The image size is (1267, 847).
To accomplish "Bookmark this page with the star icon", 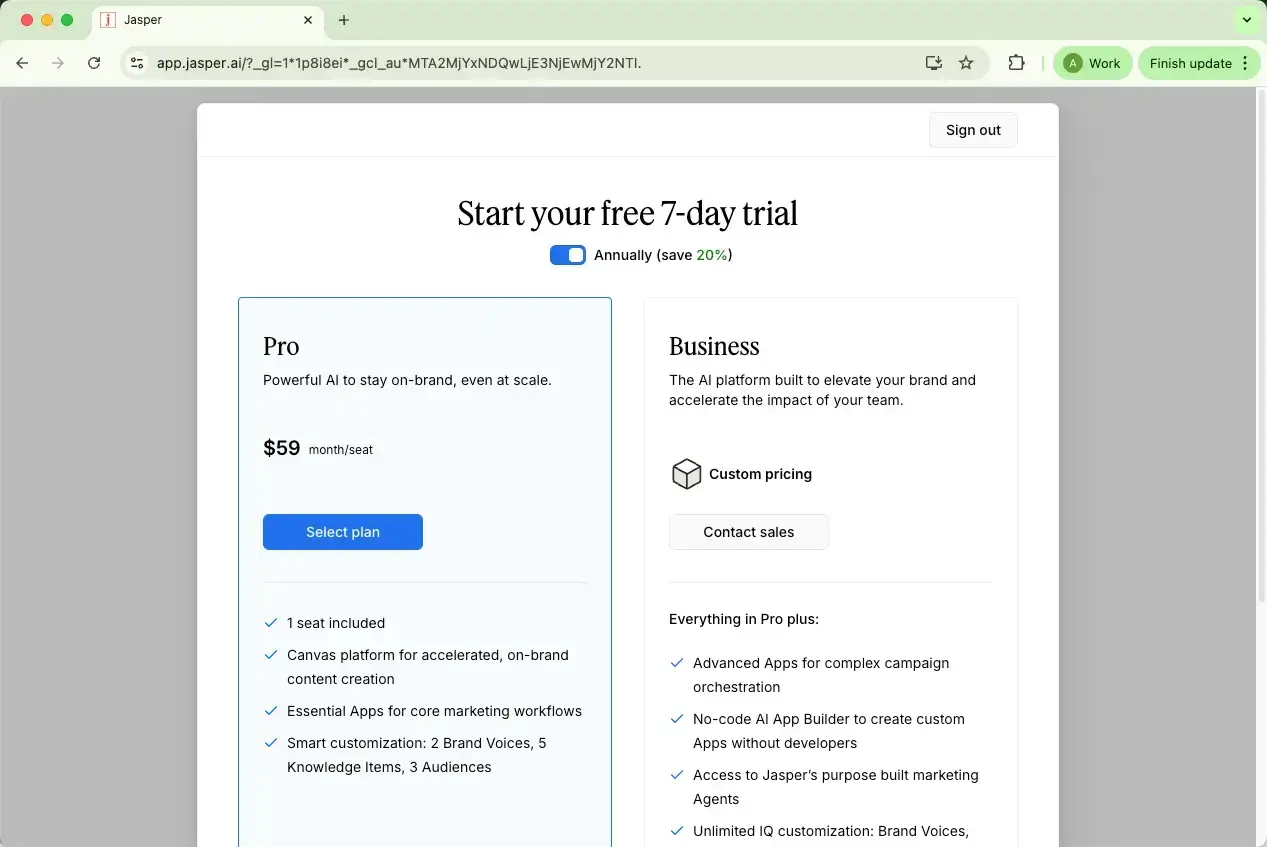I will click(966, 63).
